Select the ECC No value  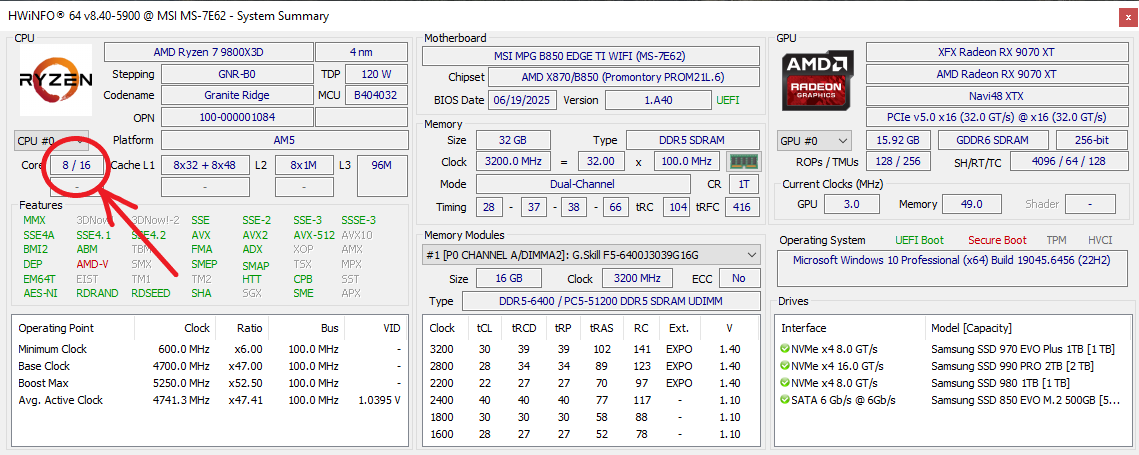pos(739,278)
